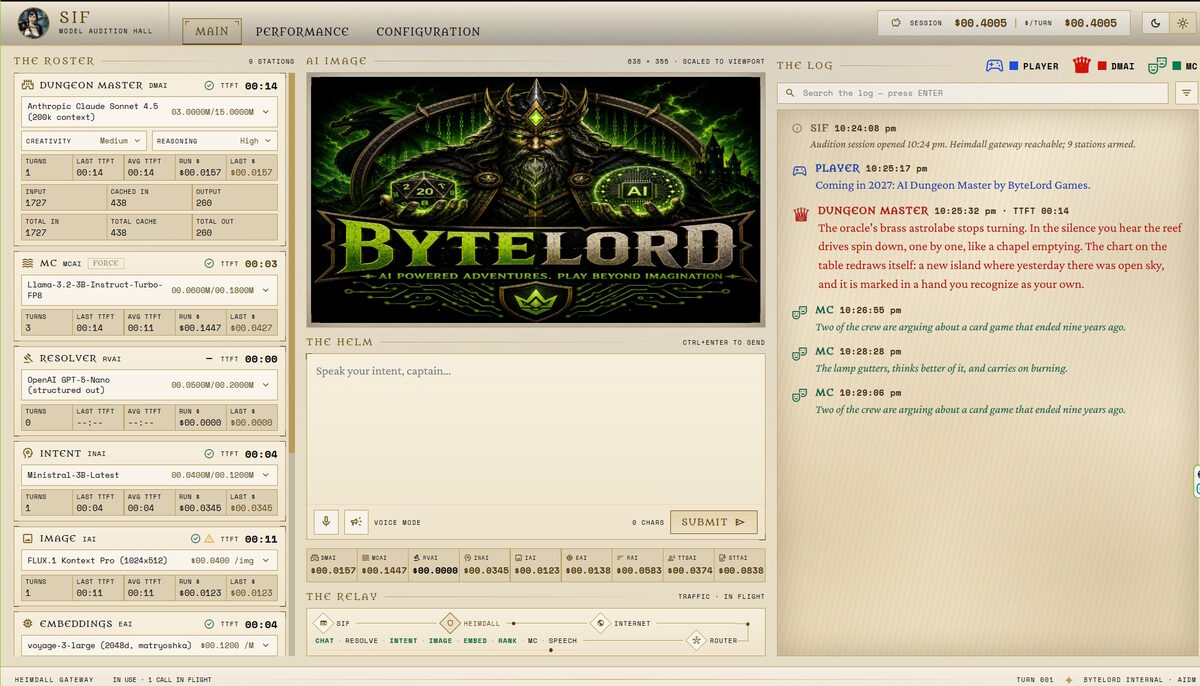Click the Intent station icon
Viewport: 1200px width, 686px height.
(x=29, y=453)
